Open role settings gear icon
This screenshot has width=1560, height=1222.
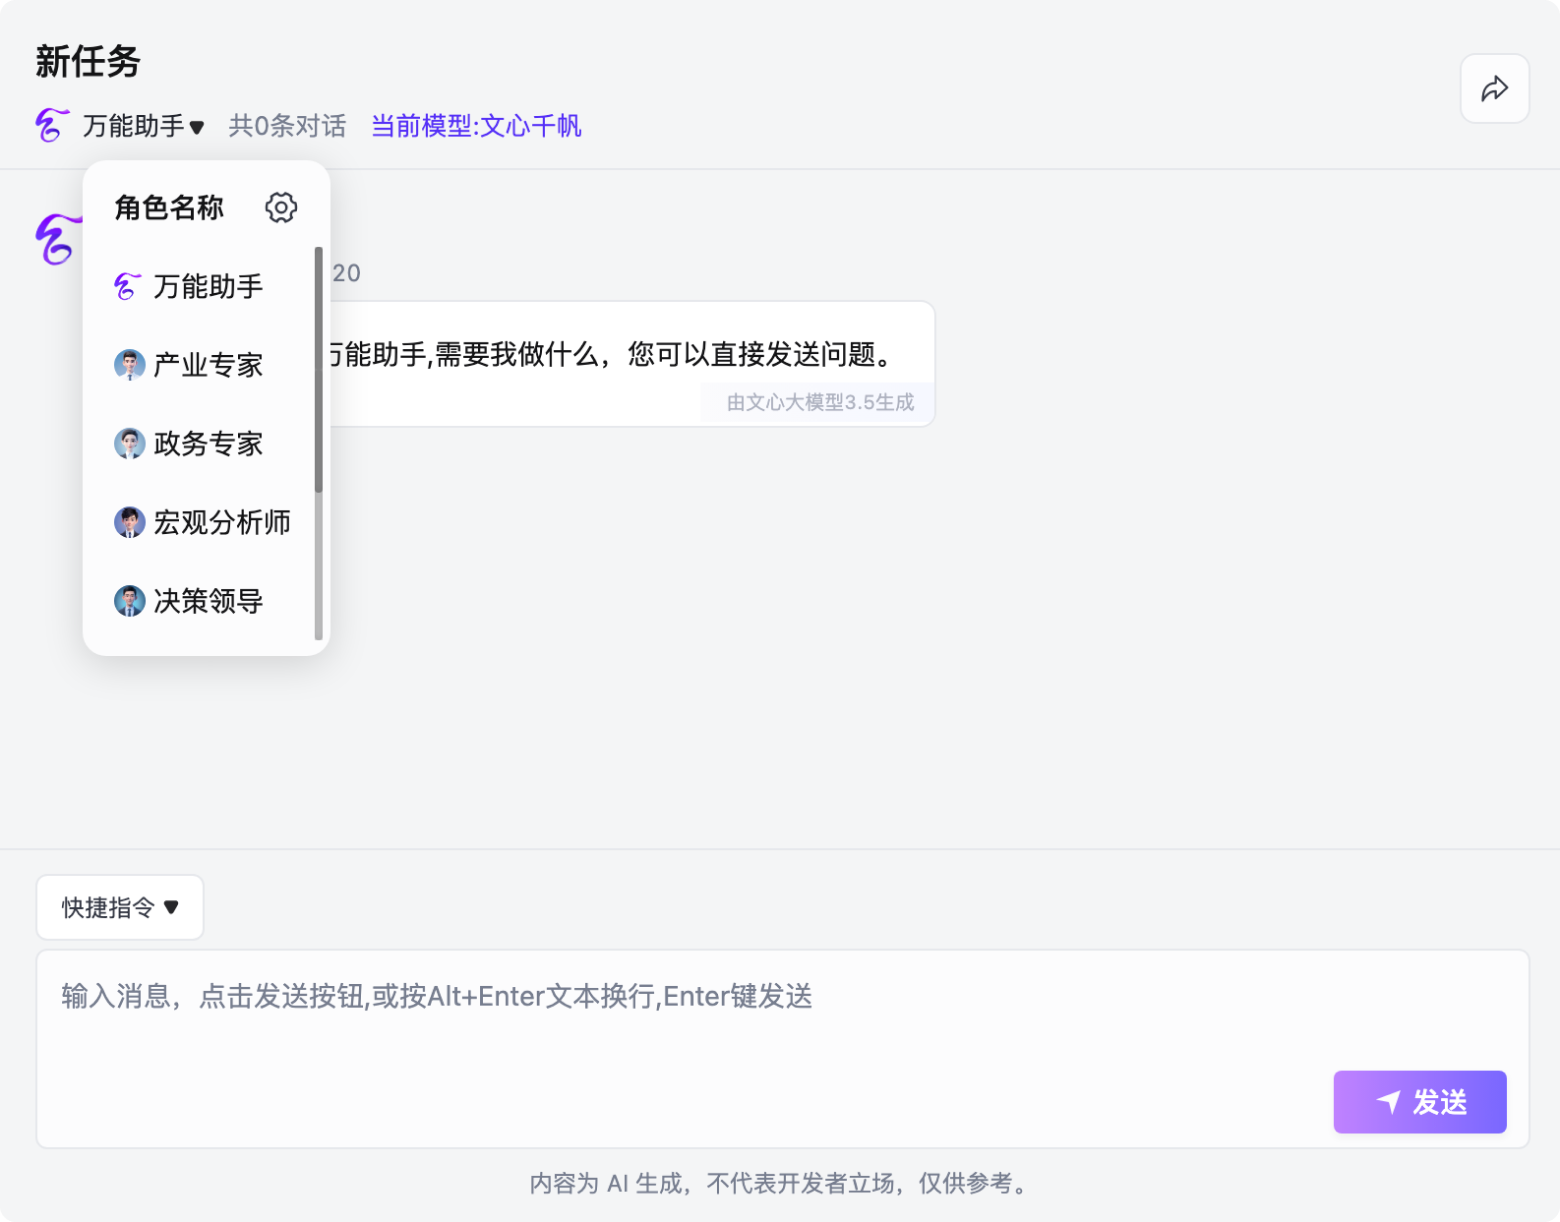pyautogui.click(x=281, y=207)
